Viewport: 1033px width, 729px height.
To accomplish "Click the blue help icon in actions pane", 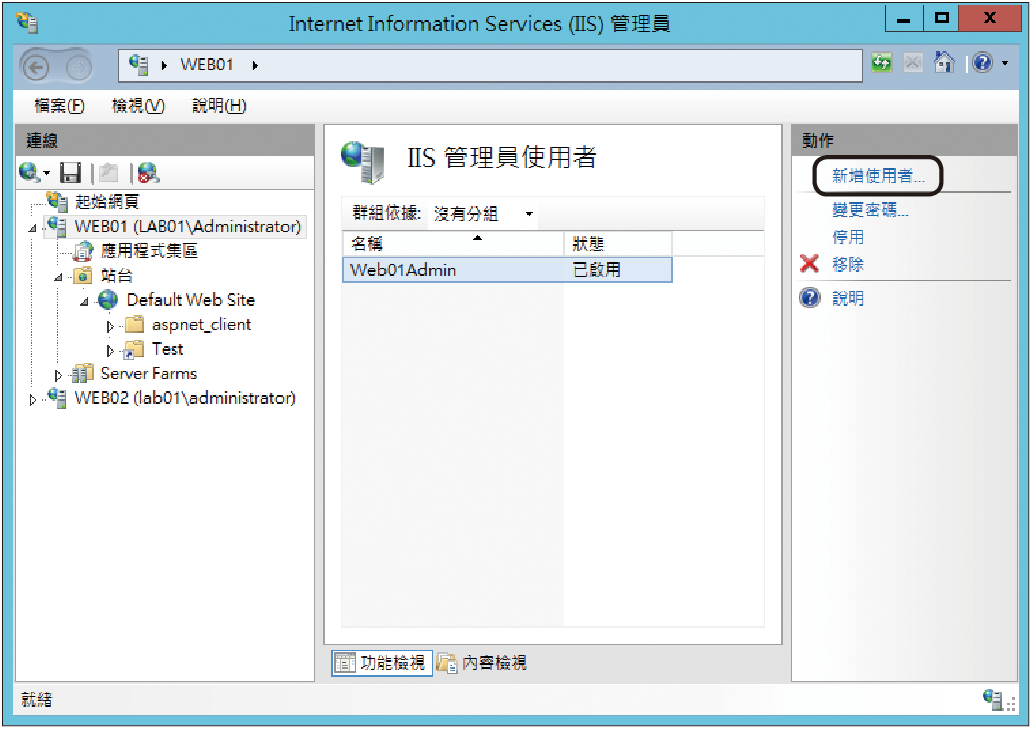I will [x=810, y=298].
